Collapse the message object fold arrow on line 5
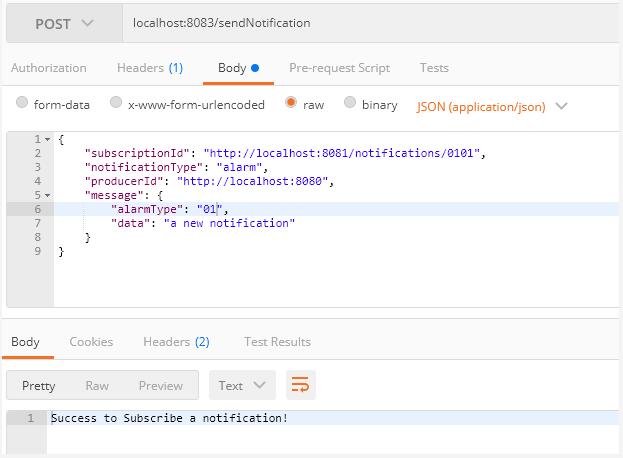This screenshot has height=458, width=623. tap(47, 195)
